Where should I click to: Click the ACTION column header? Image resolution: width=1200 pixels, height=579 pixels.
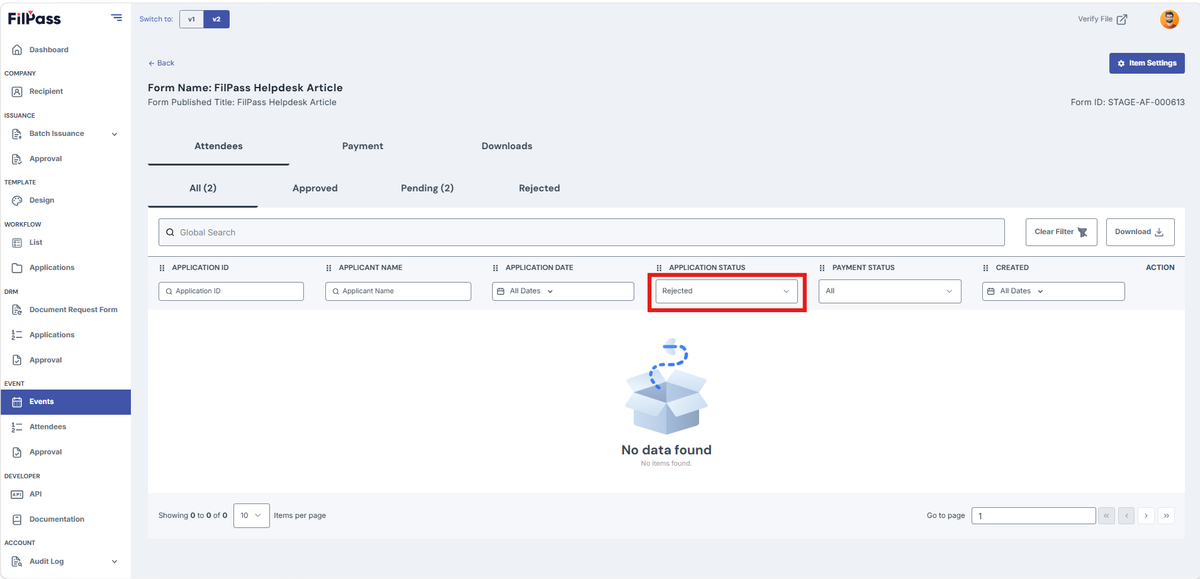coord(1160,268)
